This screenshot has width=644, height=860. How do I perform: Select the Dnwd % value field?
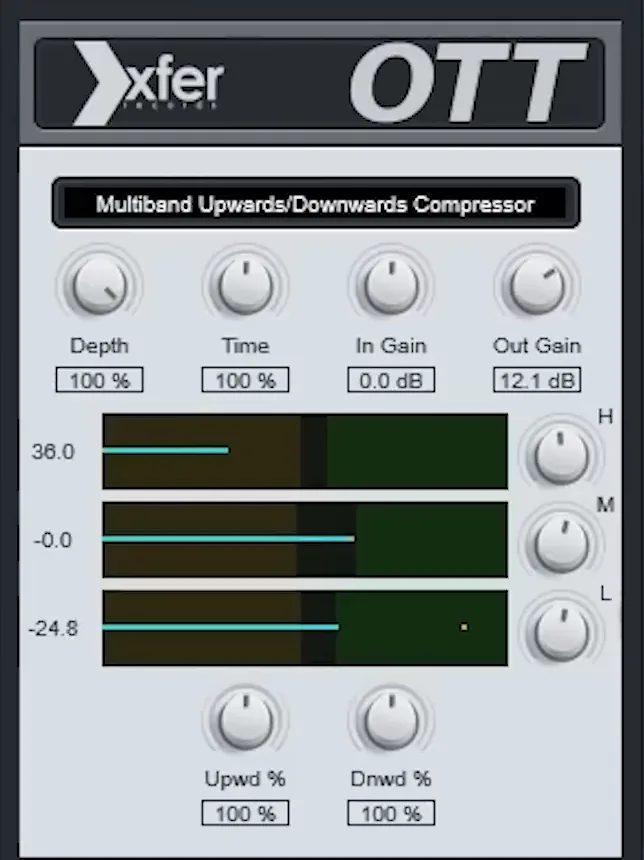click(391, 813)
